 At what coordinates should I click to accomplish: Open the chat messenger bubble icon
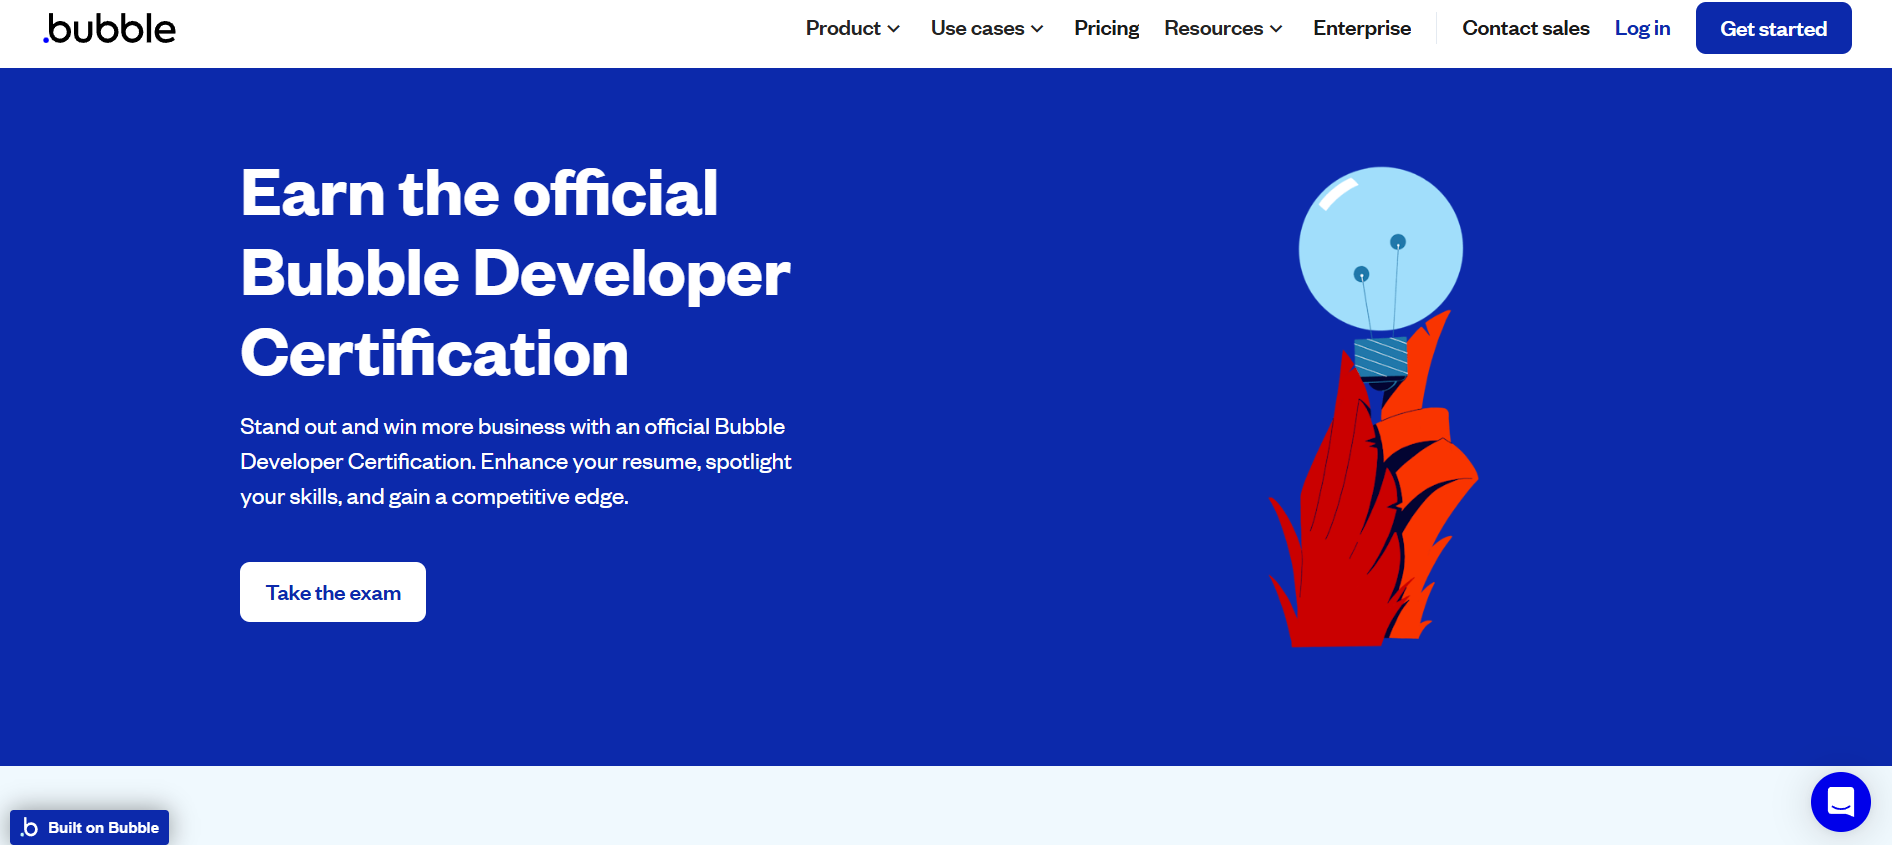tap(1840, 802)
